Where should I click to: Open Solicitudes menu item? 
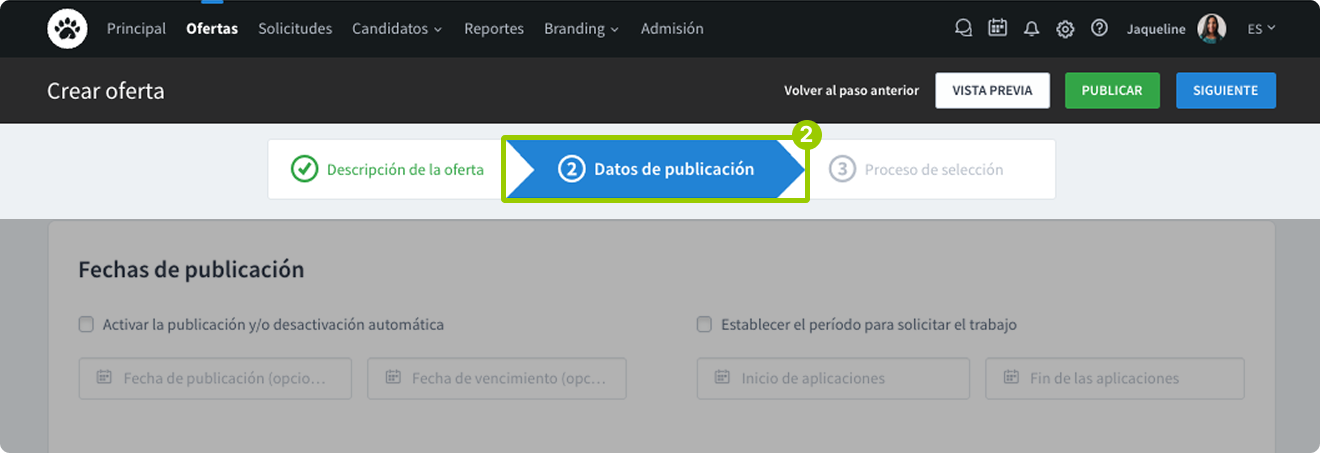[x=295, y=29]
